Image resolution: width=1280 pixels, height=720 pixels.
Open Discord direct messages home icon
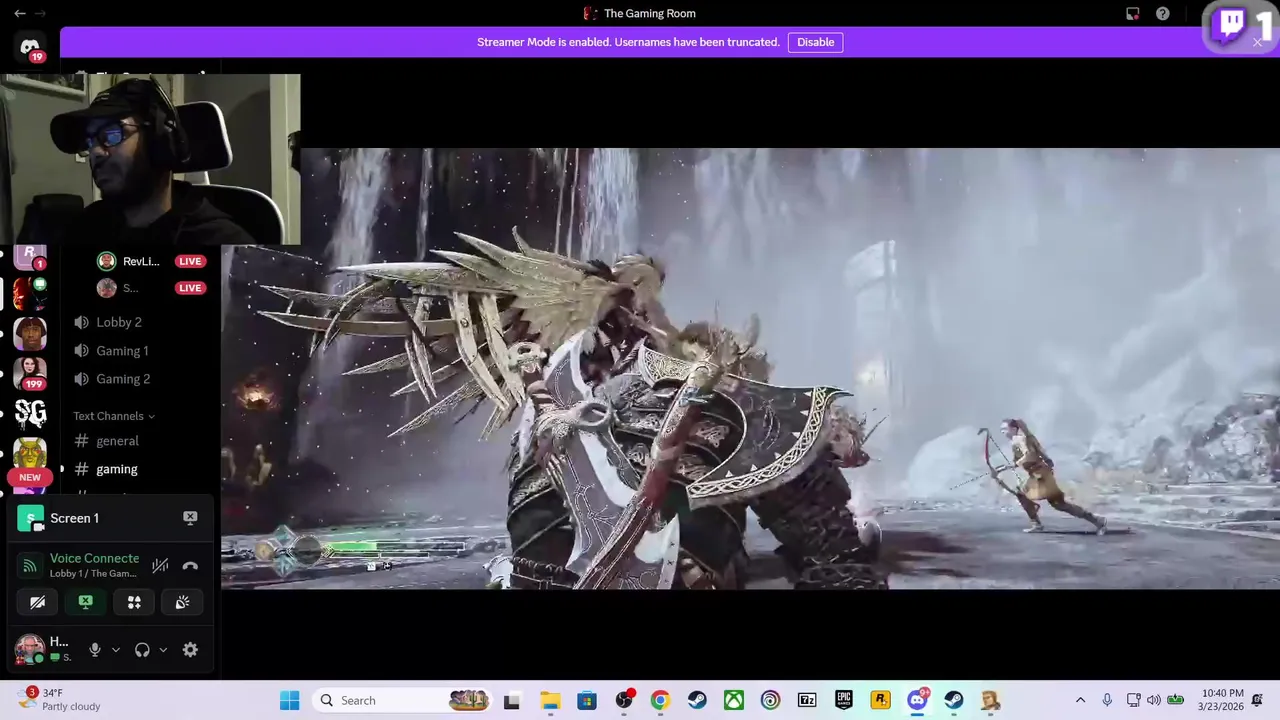click(x=30, y=47)
